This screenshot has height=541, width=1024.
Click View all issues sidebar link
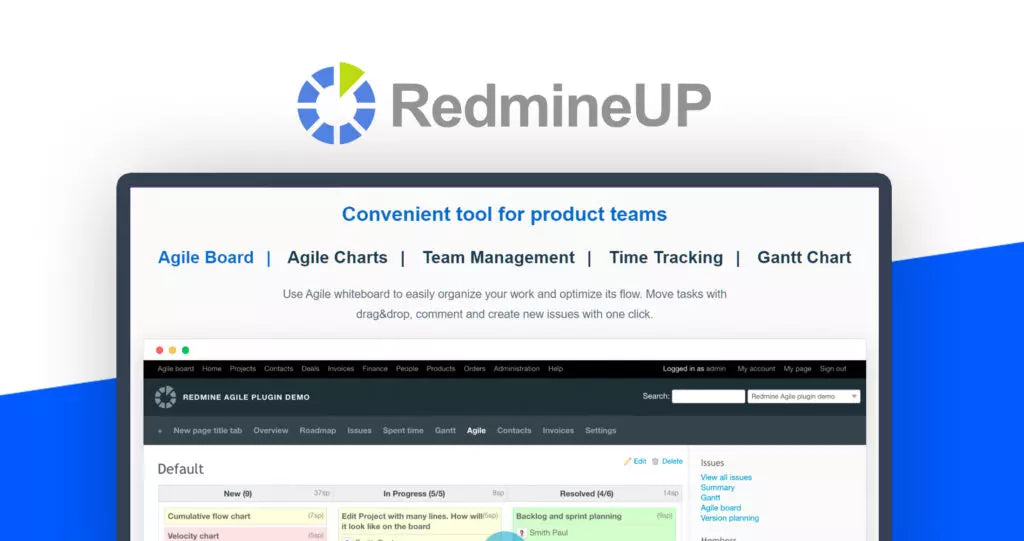coord(726,478)
